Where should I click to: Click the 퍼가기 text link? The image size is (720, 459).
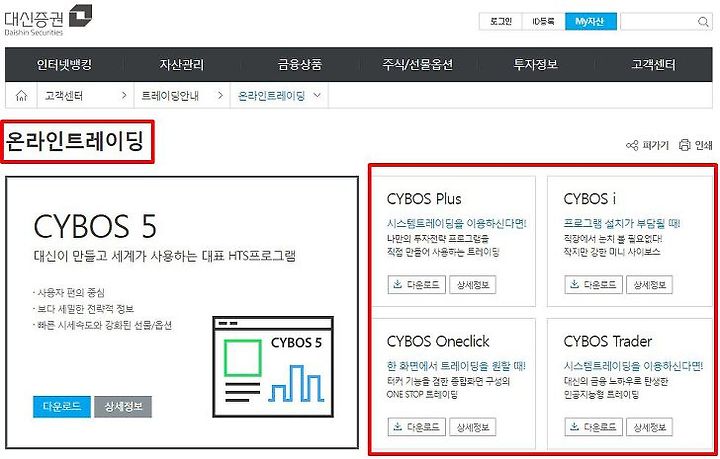pos(656,145)
